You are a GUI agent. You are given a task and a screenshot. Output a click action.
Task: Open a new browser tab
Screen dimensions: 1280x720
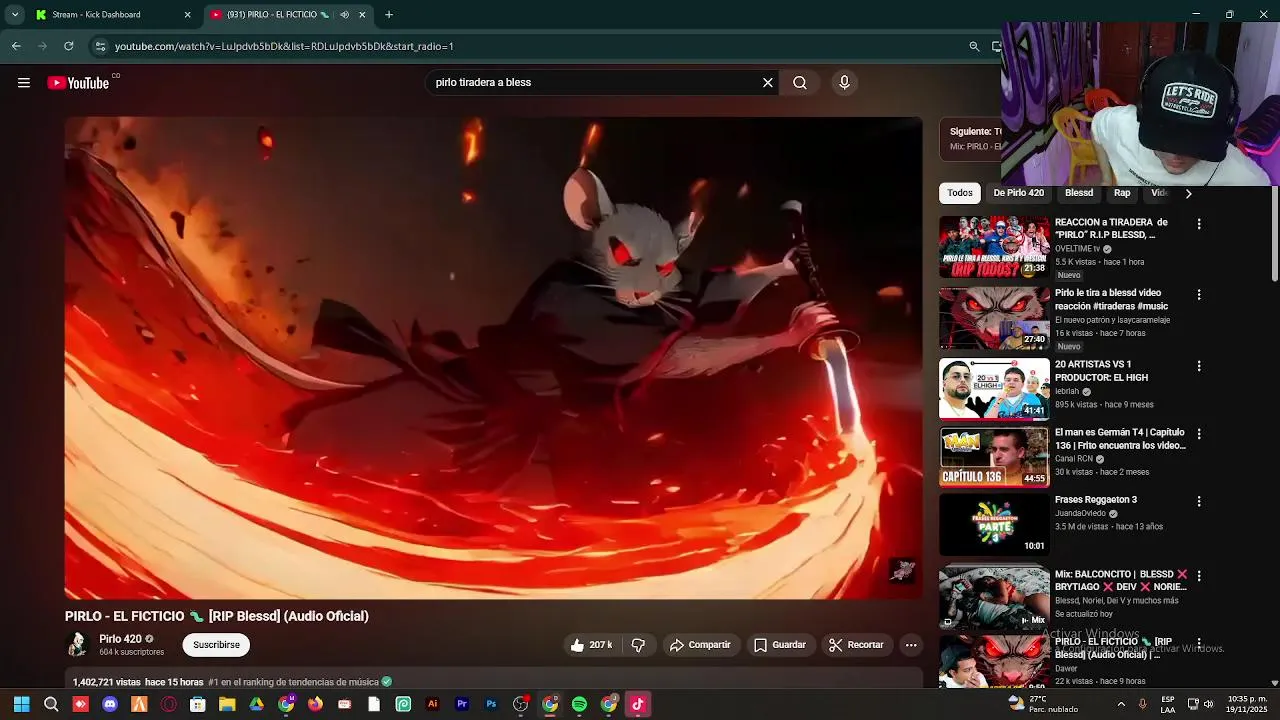pos(389,15)
